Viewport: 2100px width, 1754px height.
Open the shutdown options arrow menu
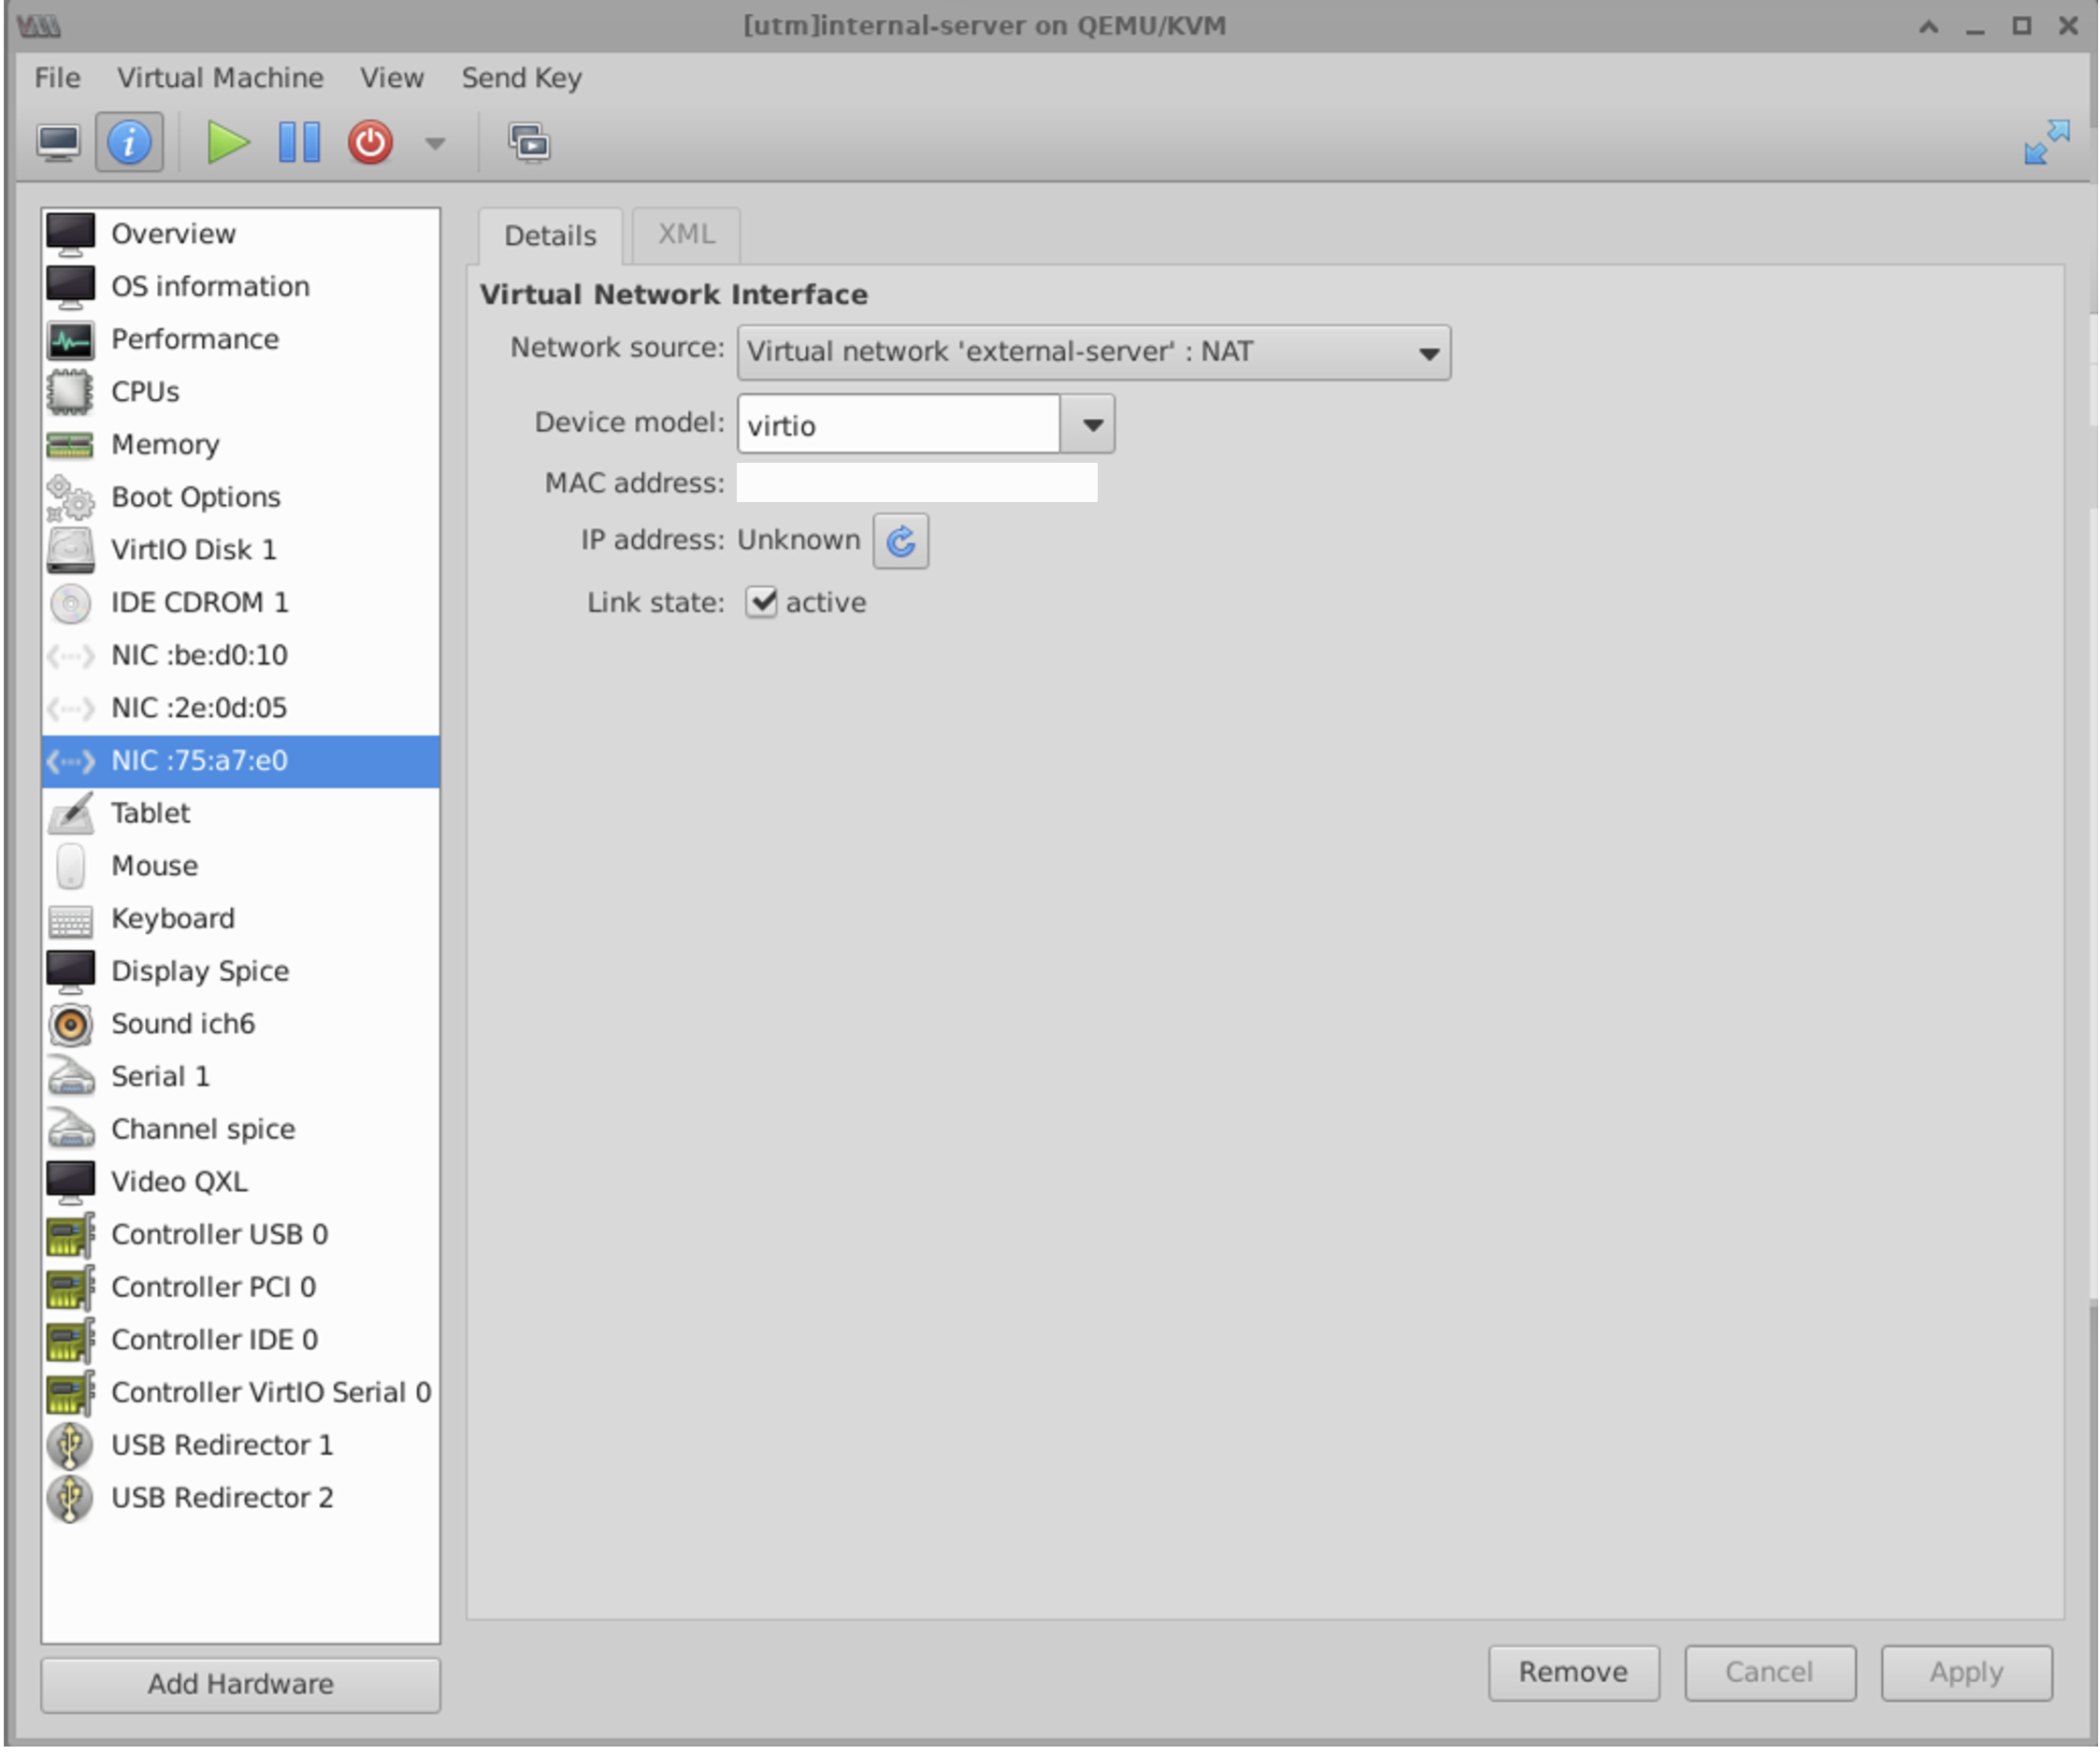(x=434, y=143)
